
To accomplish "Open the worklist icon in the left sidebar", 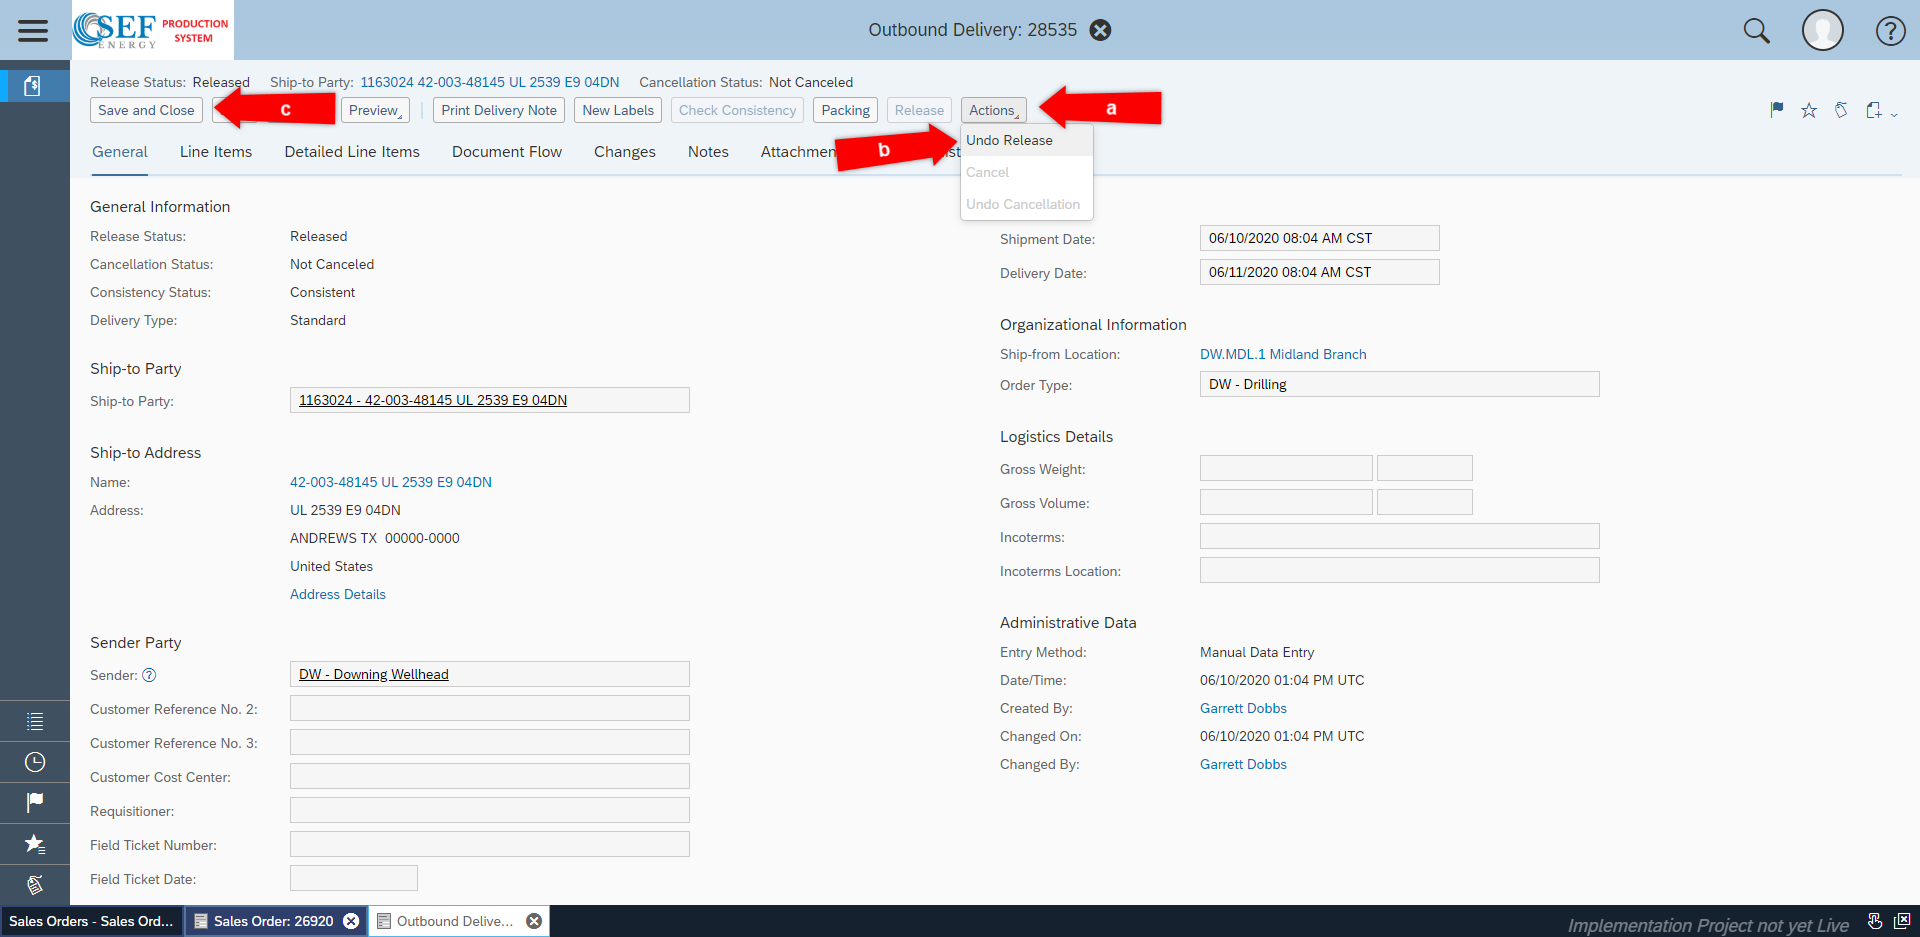I will pos(35,721).
